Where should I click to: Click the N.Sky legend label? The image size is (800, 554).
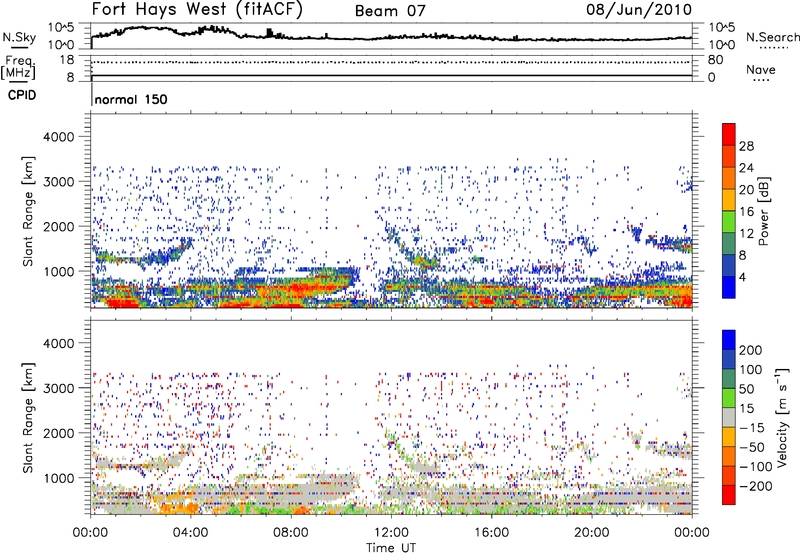click(x=19, y=37)
